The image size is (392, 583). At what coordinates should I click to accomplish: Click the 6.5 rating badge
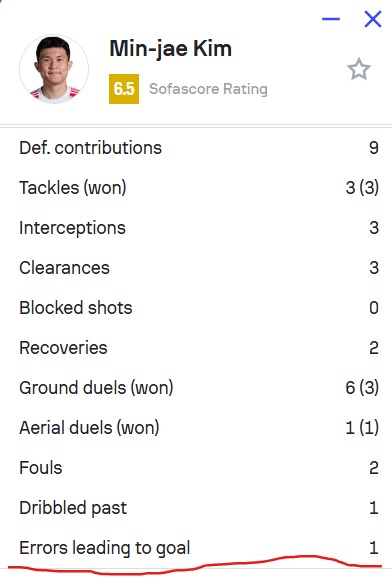[124, 89]
